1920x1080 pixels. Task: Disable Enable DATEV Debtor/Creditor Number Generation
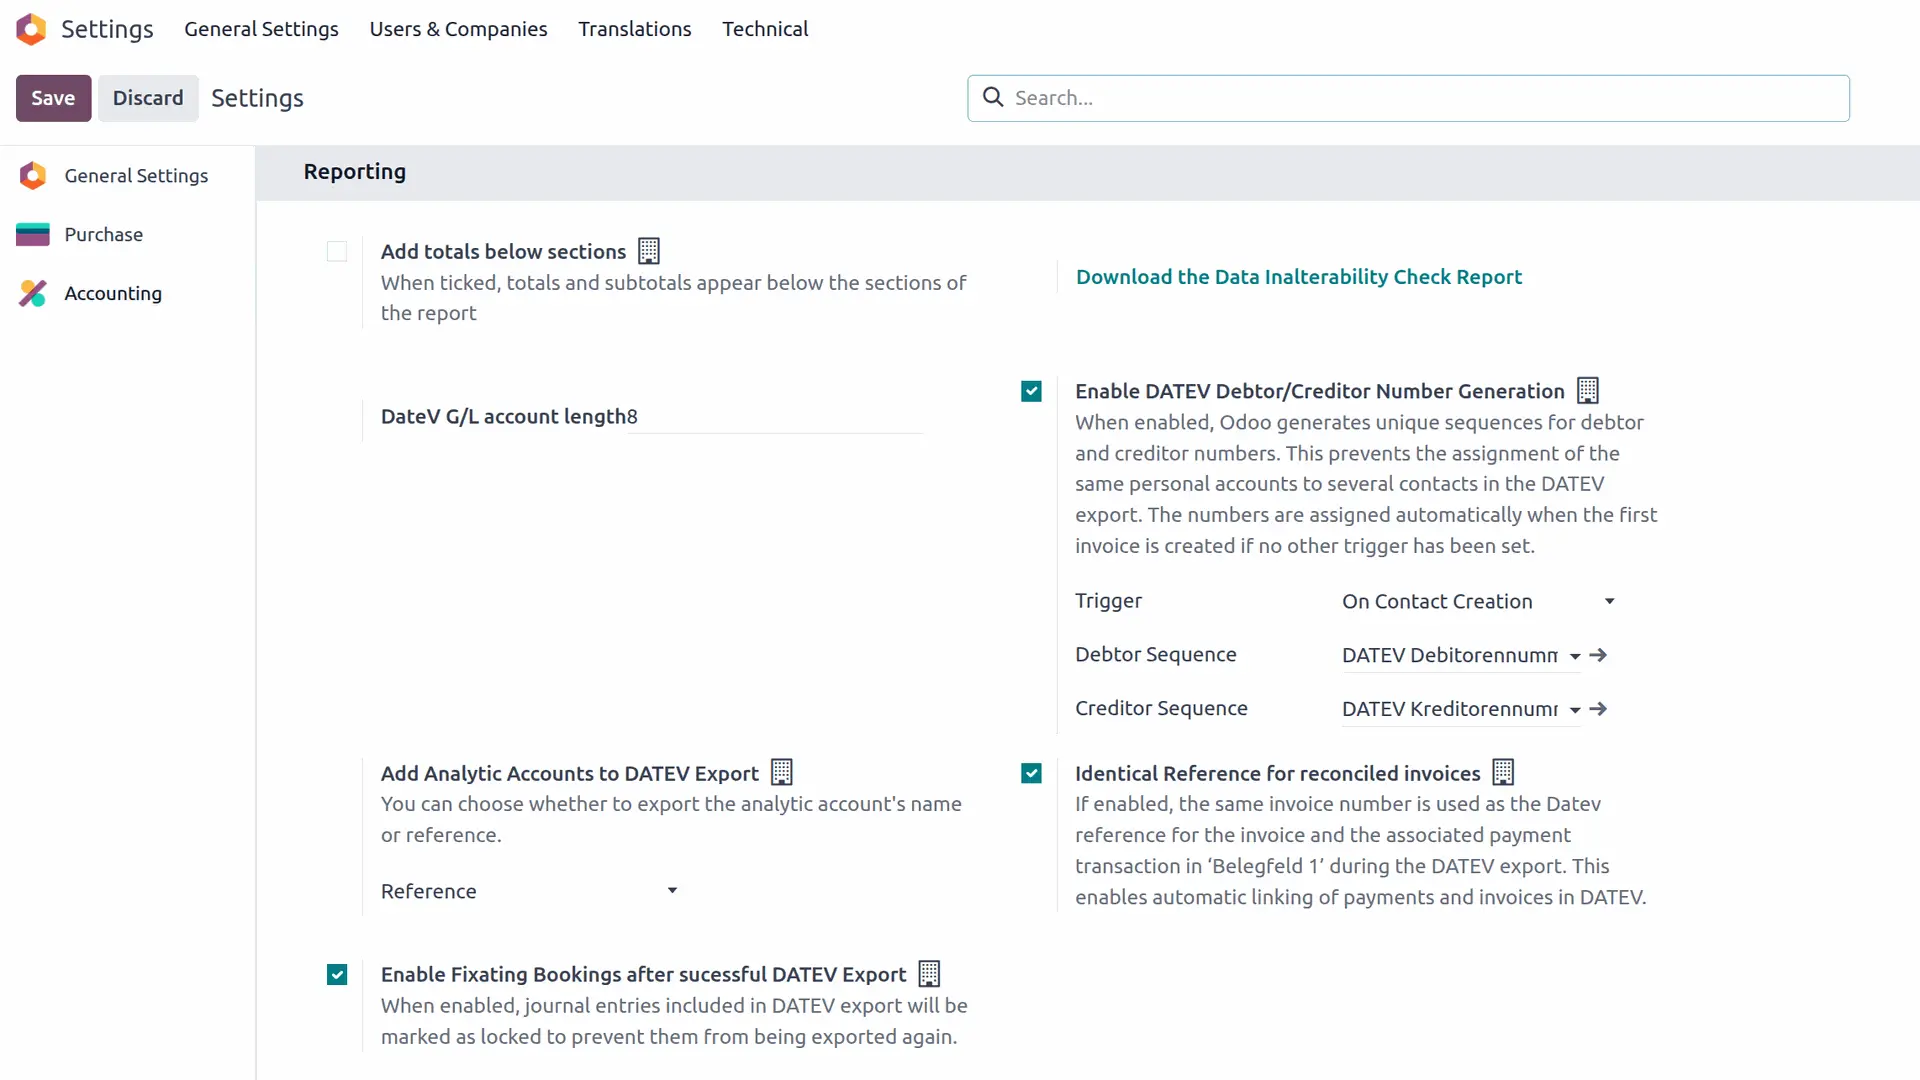(1031, 390)
